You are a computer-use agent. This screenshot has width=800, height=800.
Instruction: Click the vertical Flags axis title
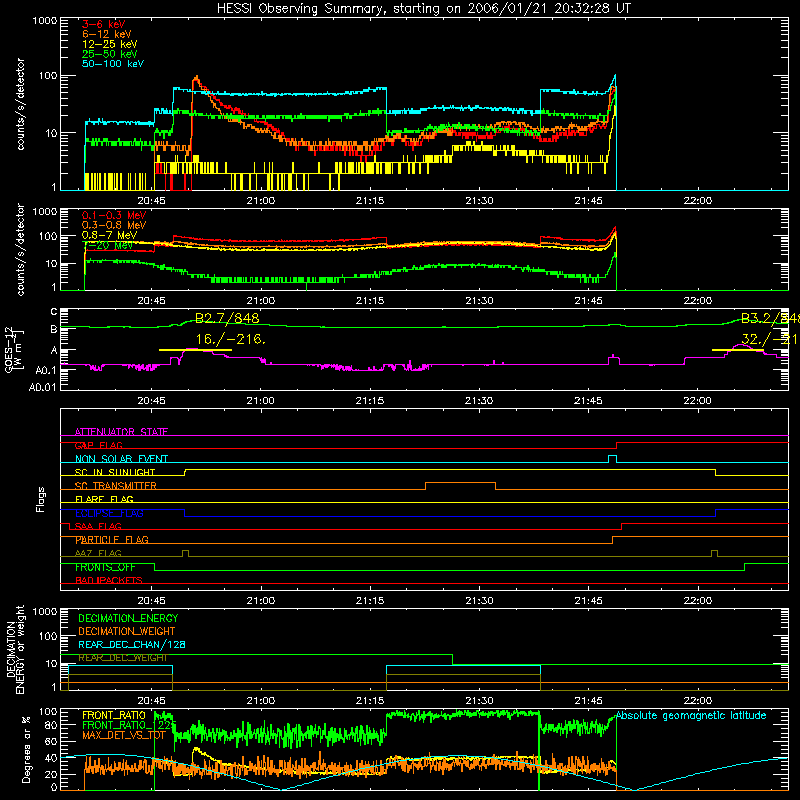point(41,499)
